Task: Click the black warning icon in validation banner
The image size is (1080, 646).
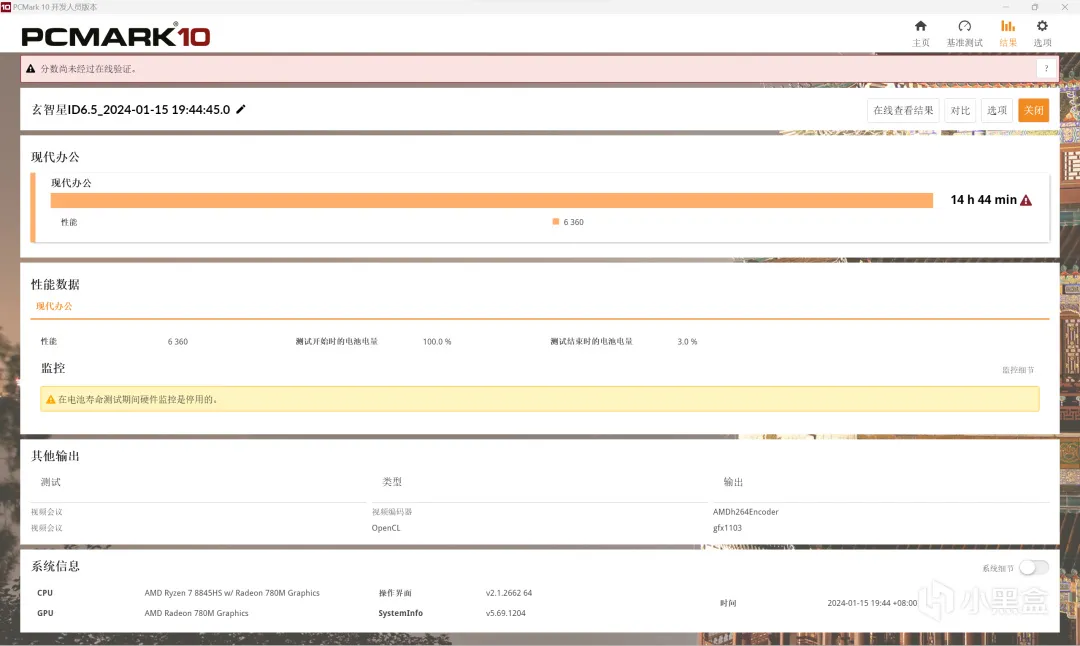Action: click(x=30, y=69)
